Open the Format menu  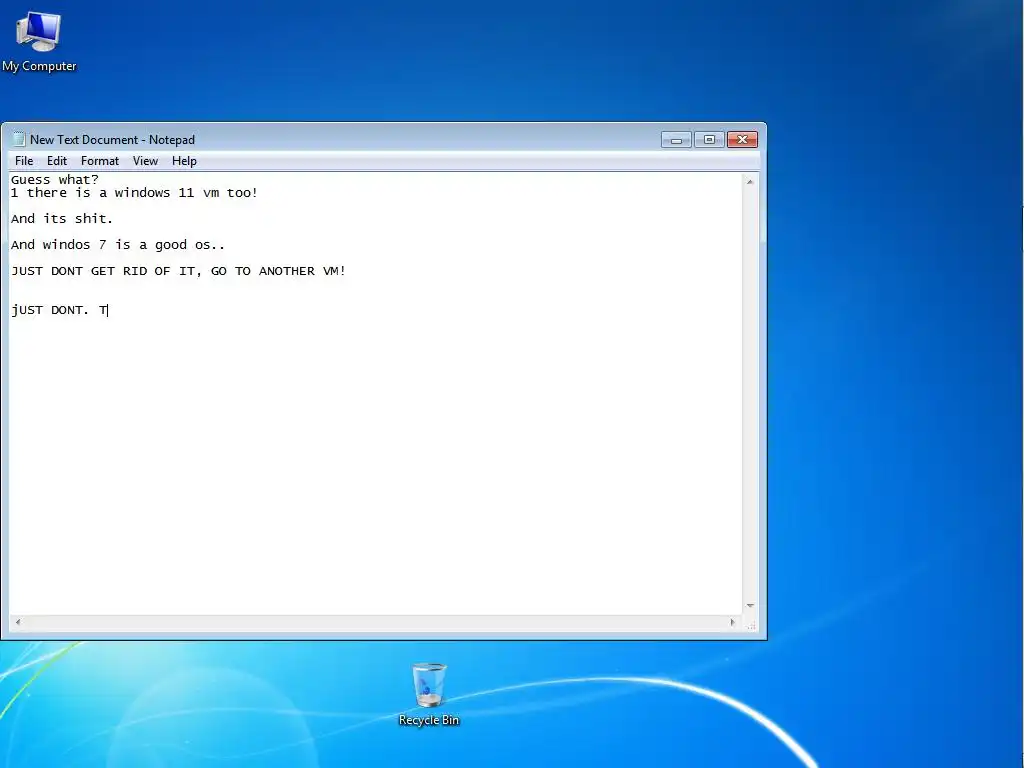click(x=100, y=161)
